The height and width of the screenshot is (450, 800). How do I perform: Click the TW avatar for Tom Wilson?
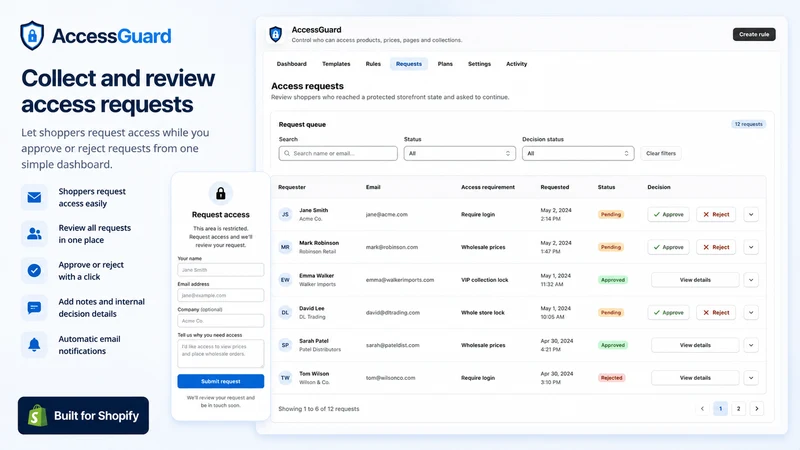(285, 378)
